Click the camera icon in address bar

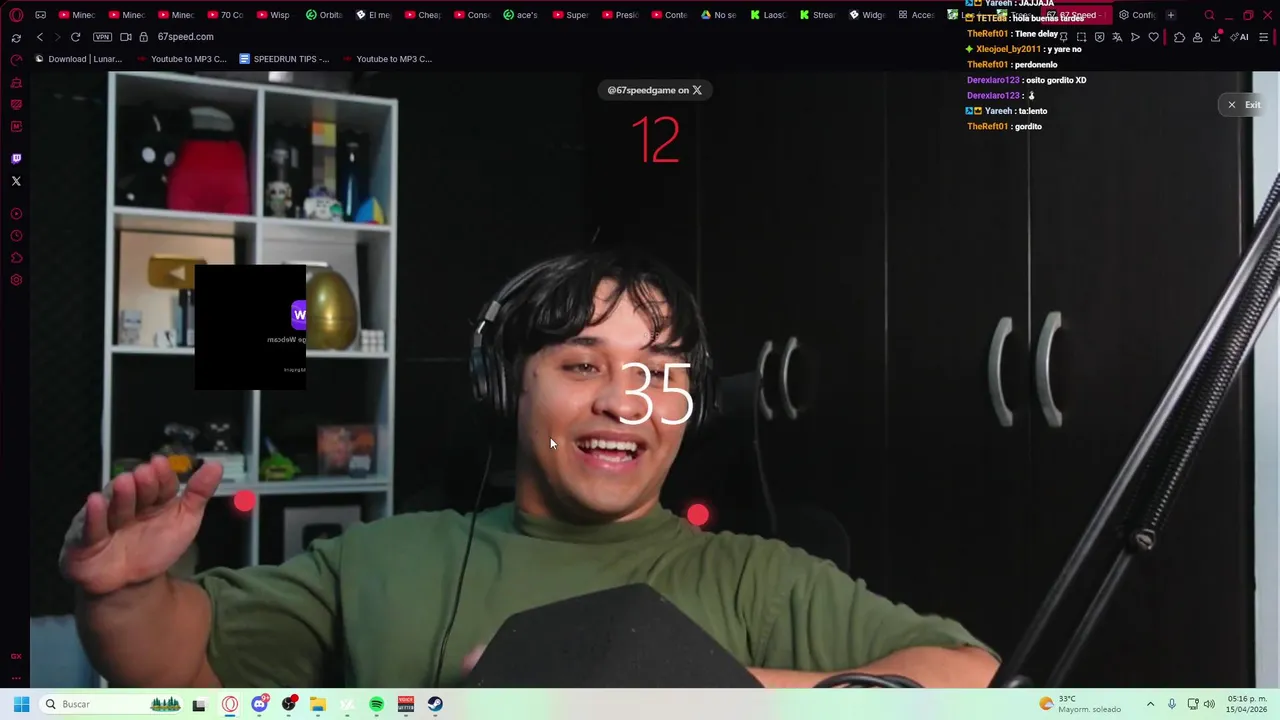(x=126, y=37)
